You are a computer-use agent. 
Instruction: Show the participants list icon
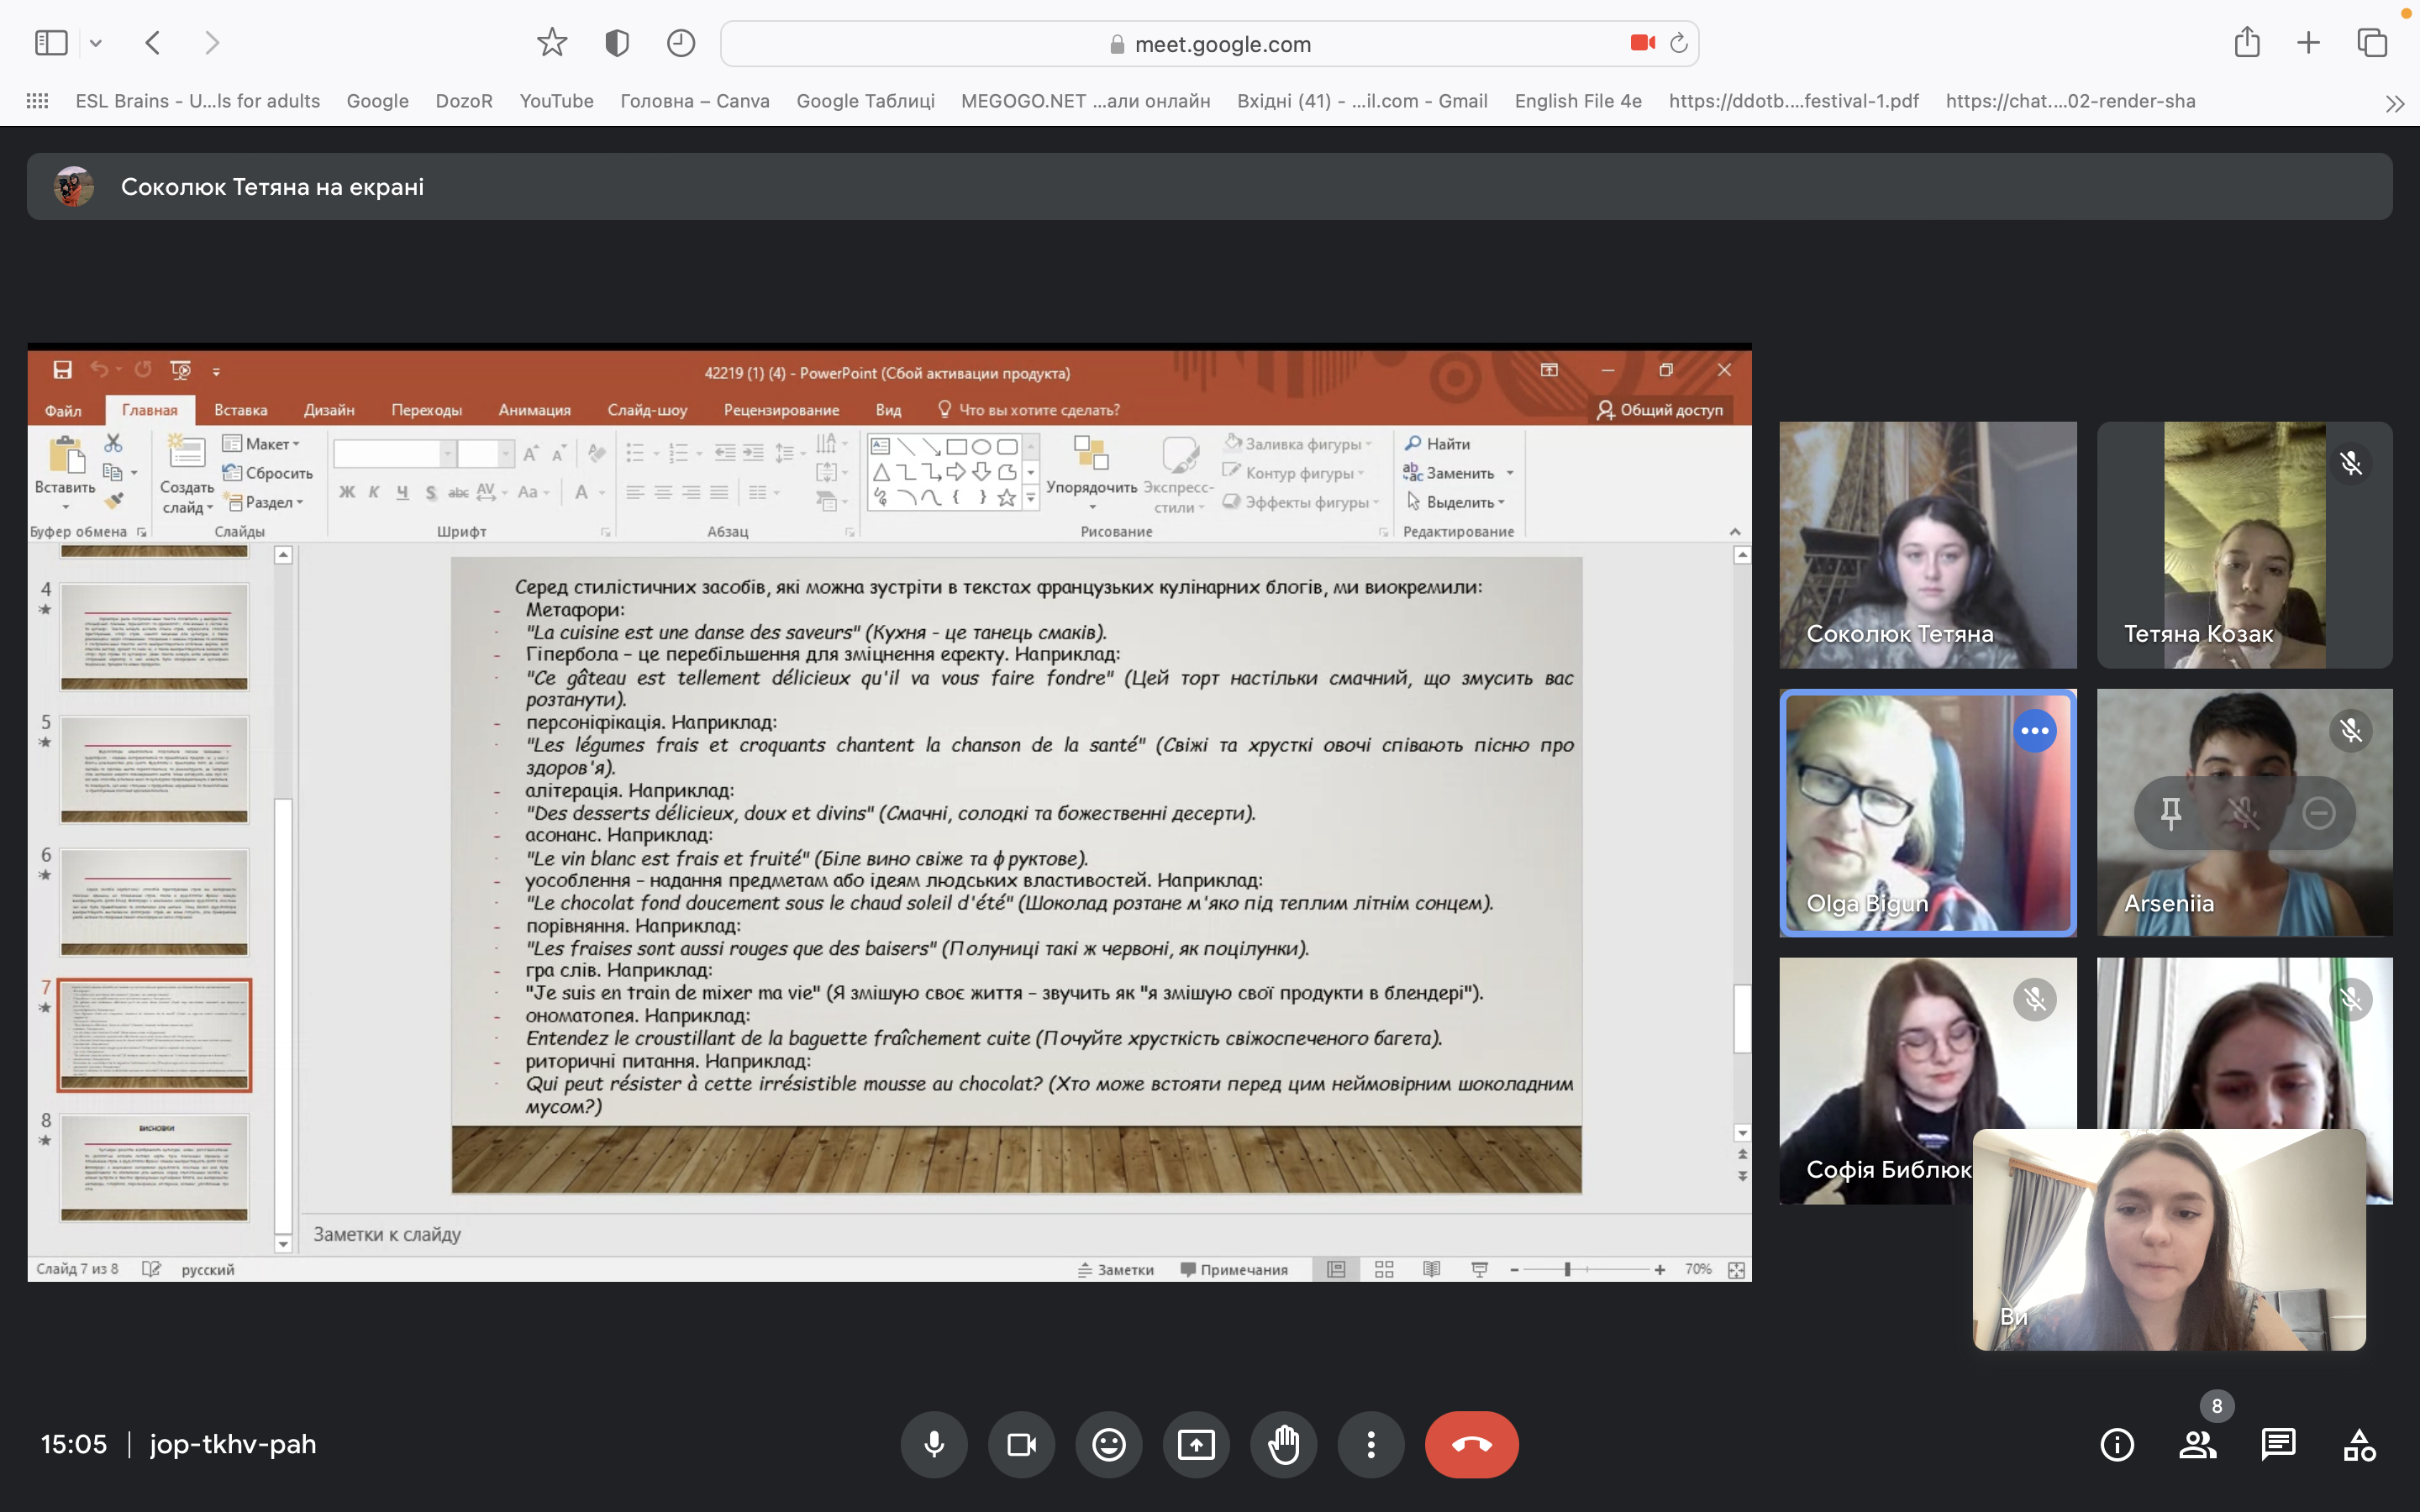(x=2197, y=1444)
